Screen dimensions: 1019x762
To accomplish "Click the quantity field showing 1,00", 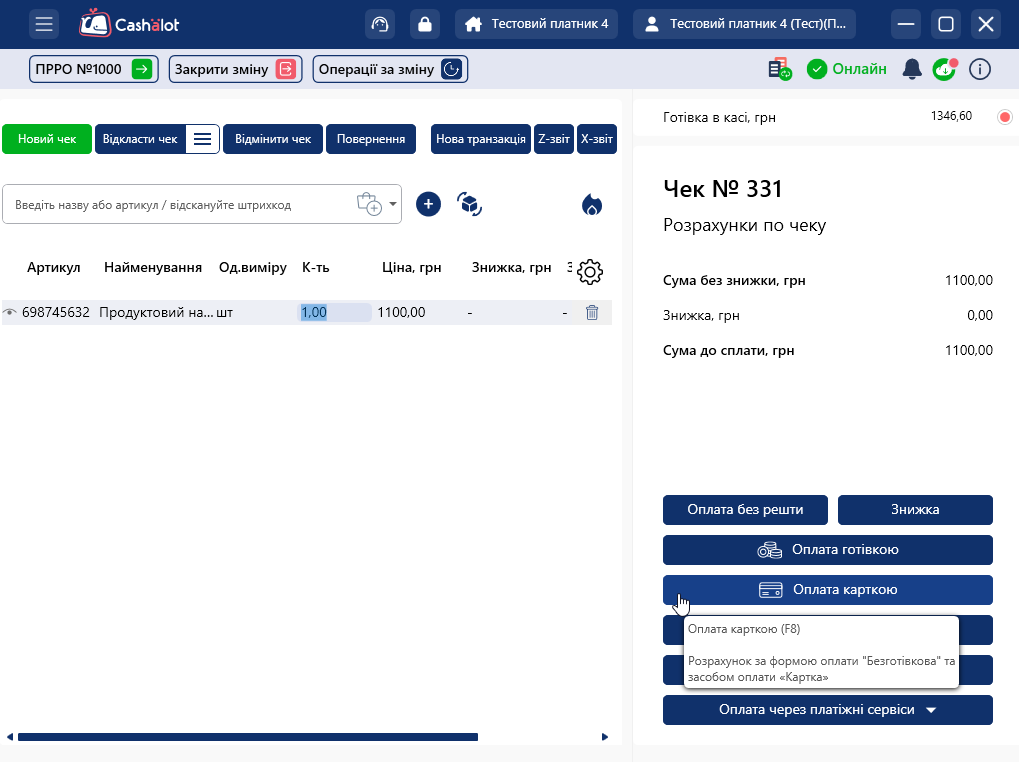I will pos(335,312).
